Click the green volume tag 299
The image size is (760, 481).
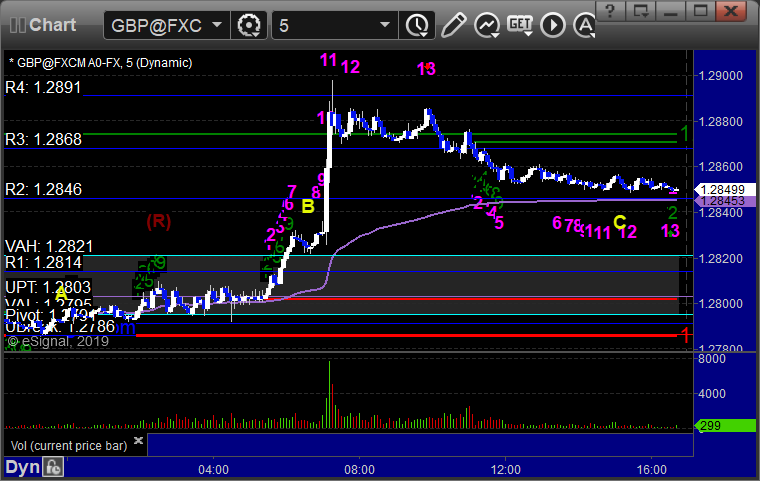[x=725, y=426]
